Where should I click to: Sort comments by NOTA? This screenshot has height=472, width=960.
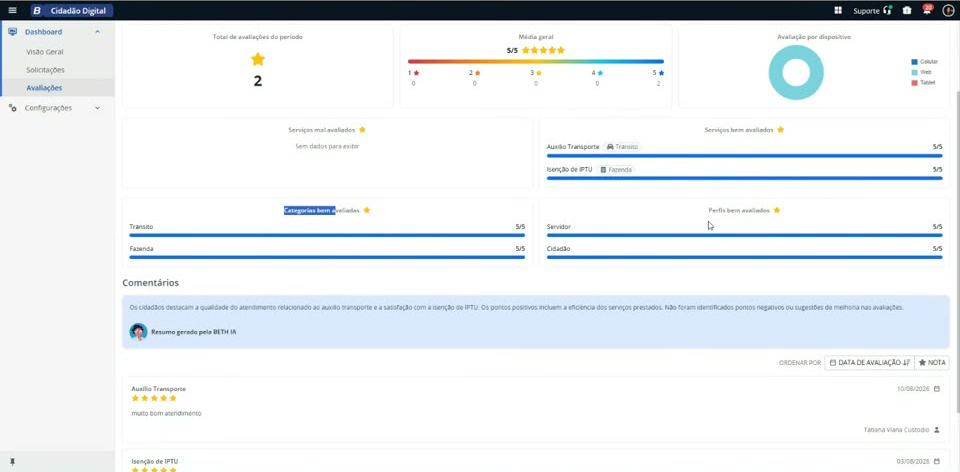932,362
